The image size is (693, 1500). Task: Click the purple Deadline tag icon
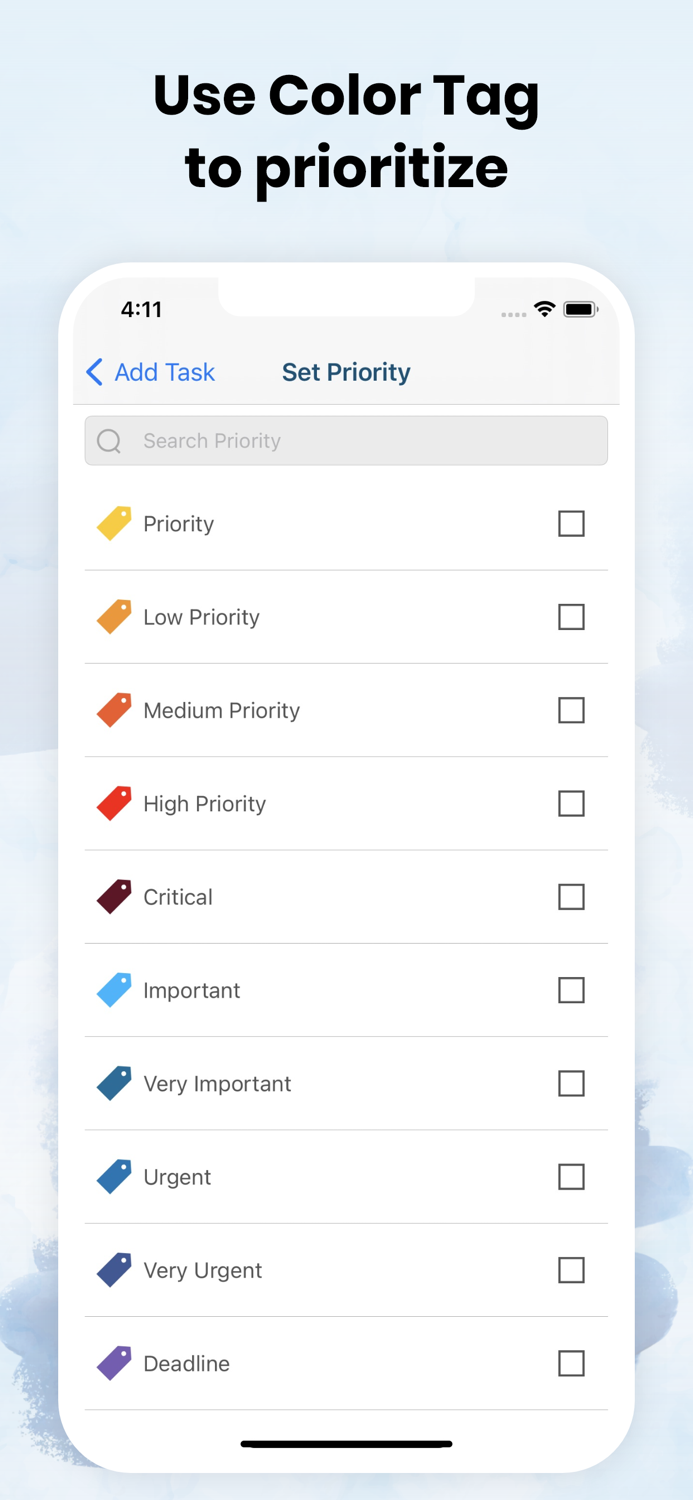pos(112,1363)
